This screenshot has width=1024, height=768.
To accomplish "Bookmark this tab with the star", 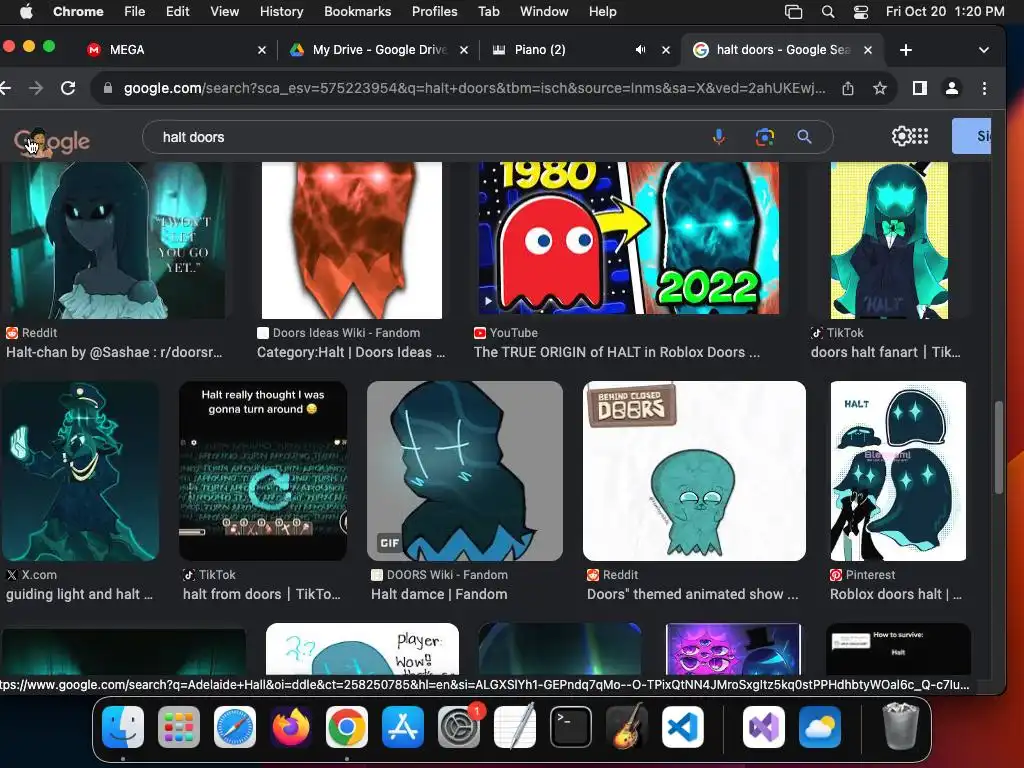I will pos(880,88).
